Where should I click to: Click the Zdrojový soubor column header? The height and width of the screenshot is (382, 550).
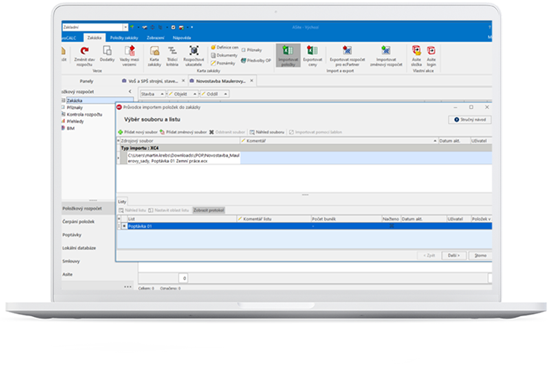[x=179, y=141]
